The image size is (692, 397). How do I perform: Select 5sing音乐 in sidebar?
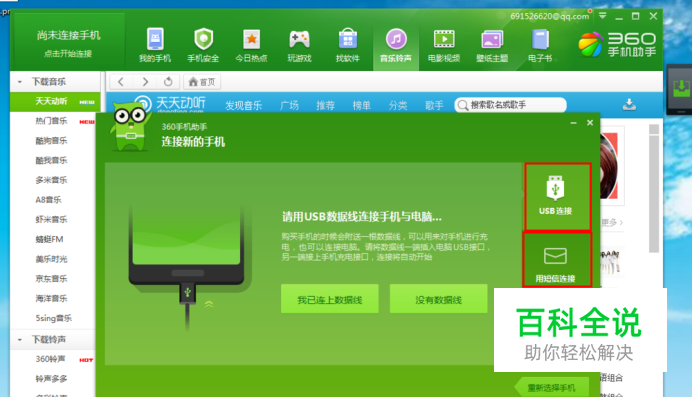55,318
